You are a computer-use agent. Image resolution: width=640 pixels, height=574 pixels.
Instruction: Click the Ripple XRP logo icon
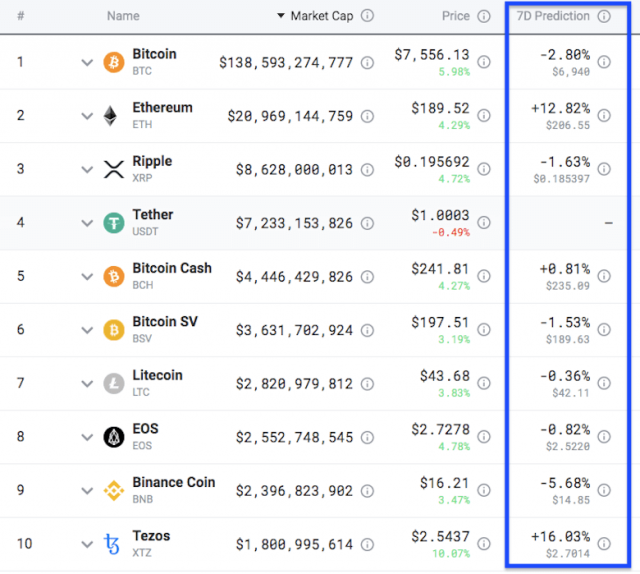pos(114,169)
